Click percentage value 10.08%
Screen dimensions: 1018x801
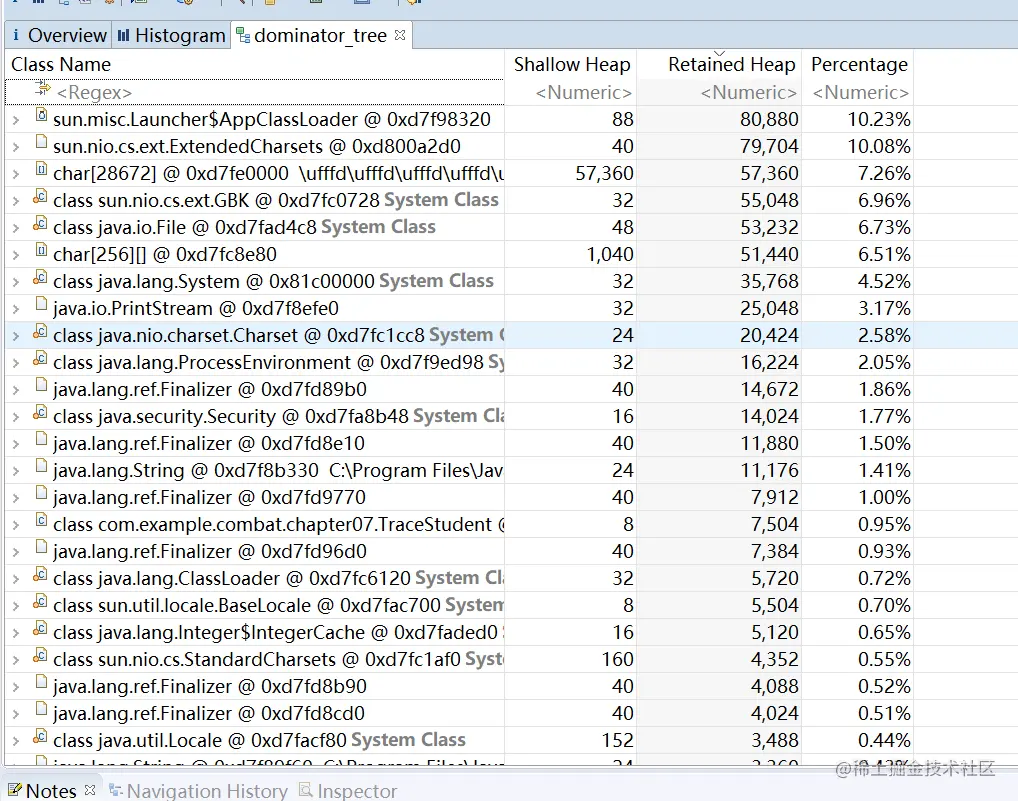coord(879,147)
